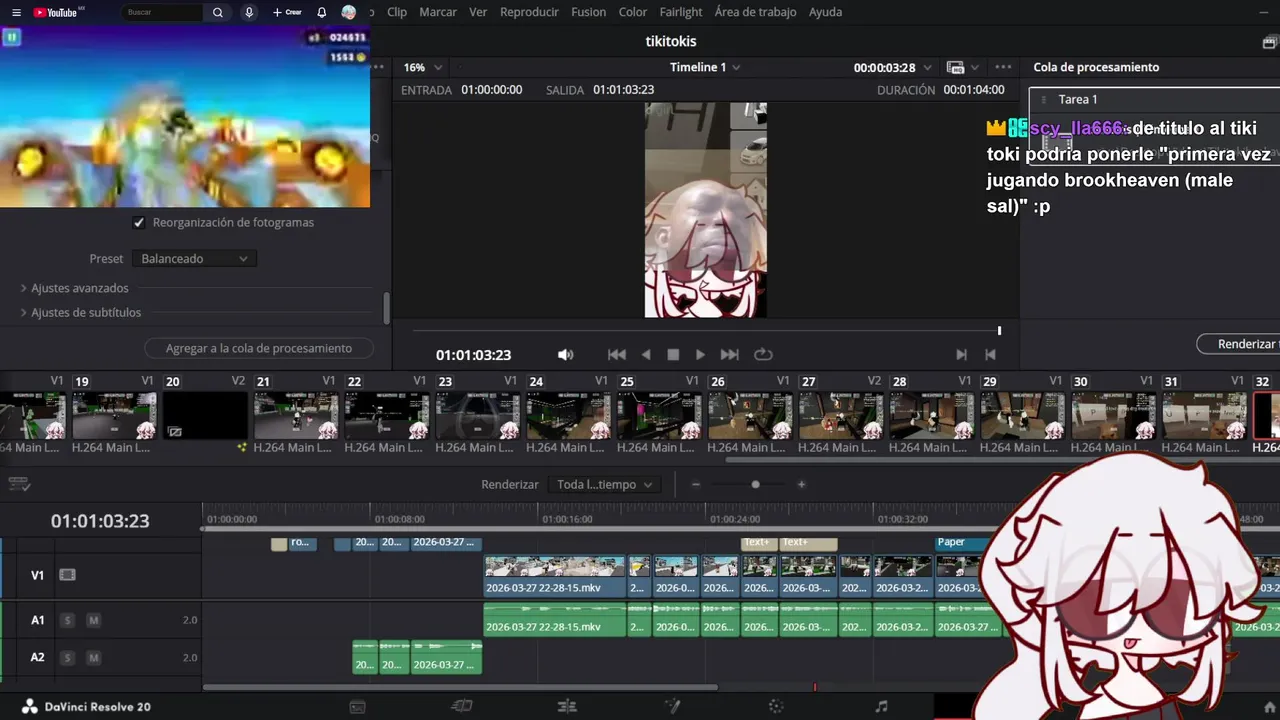Screen dimensions: 1280x720
Task: Open the Cut page icon
Action: tap(462, 706)
